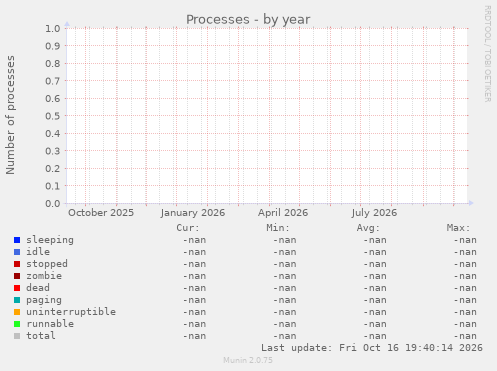Click the 'Avg:' column header
Viewport: 497px width, 371px height.
(368, 228)
